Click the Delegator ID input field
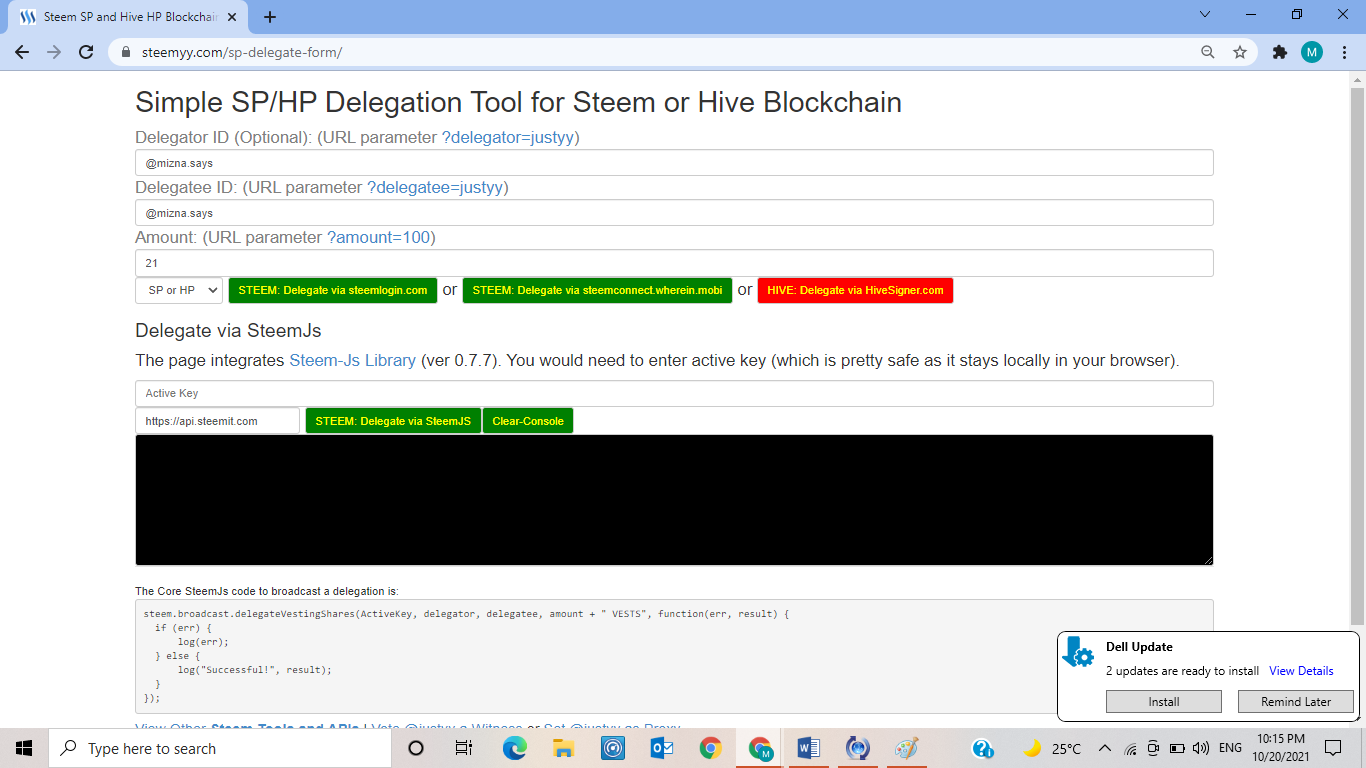The image size is (1366, 768). pyautogui.click(x=674, y=162)
